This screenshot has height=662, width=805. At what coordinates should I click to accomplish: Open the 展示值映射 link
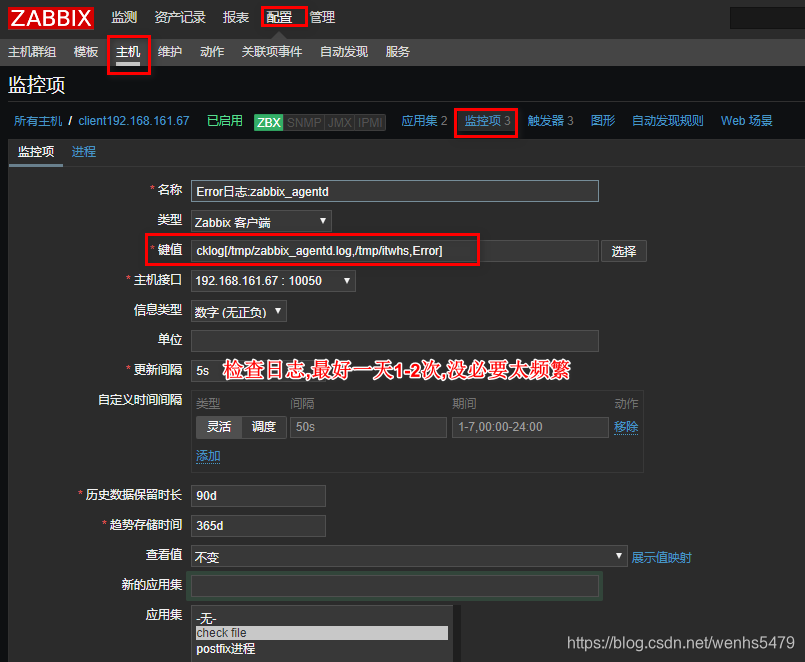coord(661,558)
